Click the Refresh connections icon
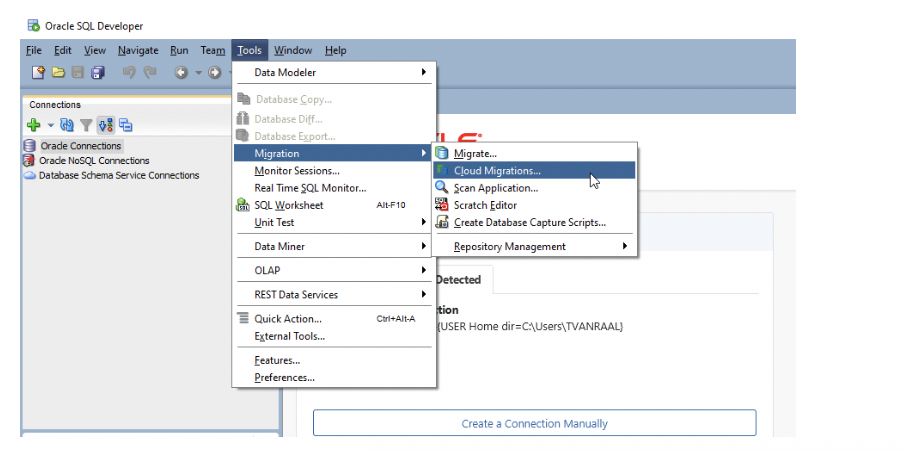The width and height of the screenshot is (904, 450). click(x=67, y=124)
